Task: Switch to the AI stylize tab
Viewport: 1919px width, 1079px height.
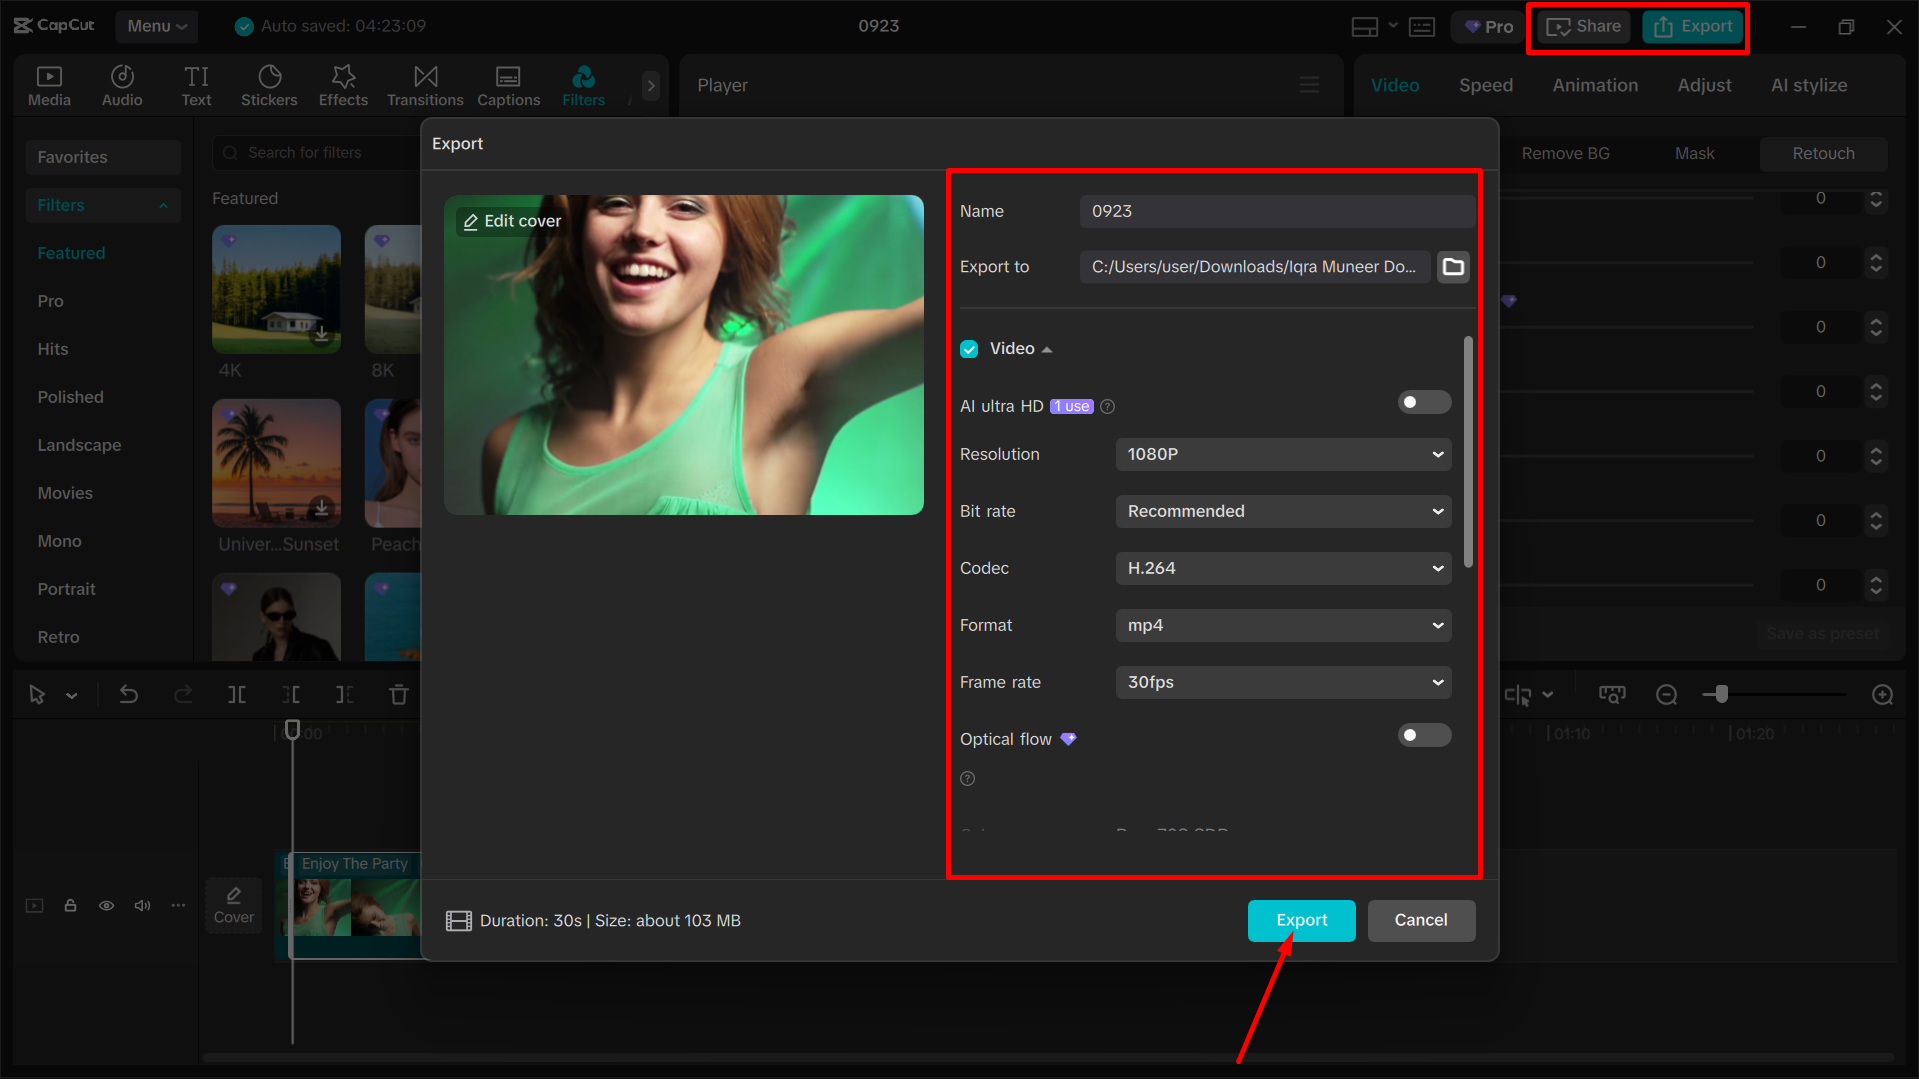Action: (1808, 85)
